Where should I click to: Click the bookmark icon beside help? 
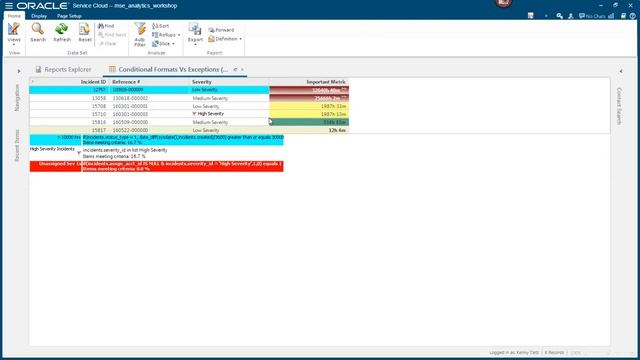(623, 16)
